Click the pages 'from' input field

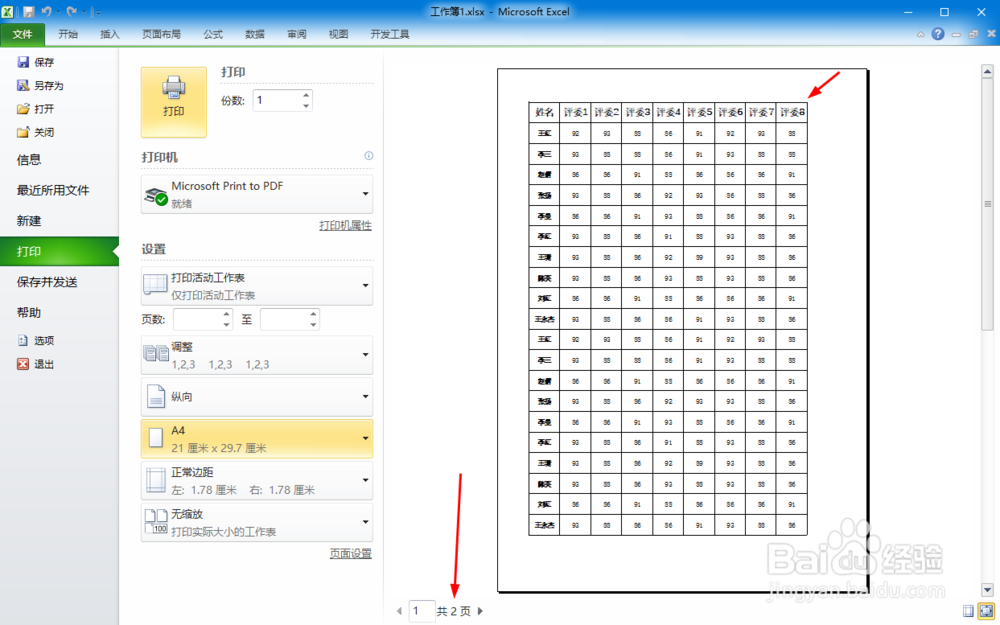pos(197,320)
